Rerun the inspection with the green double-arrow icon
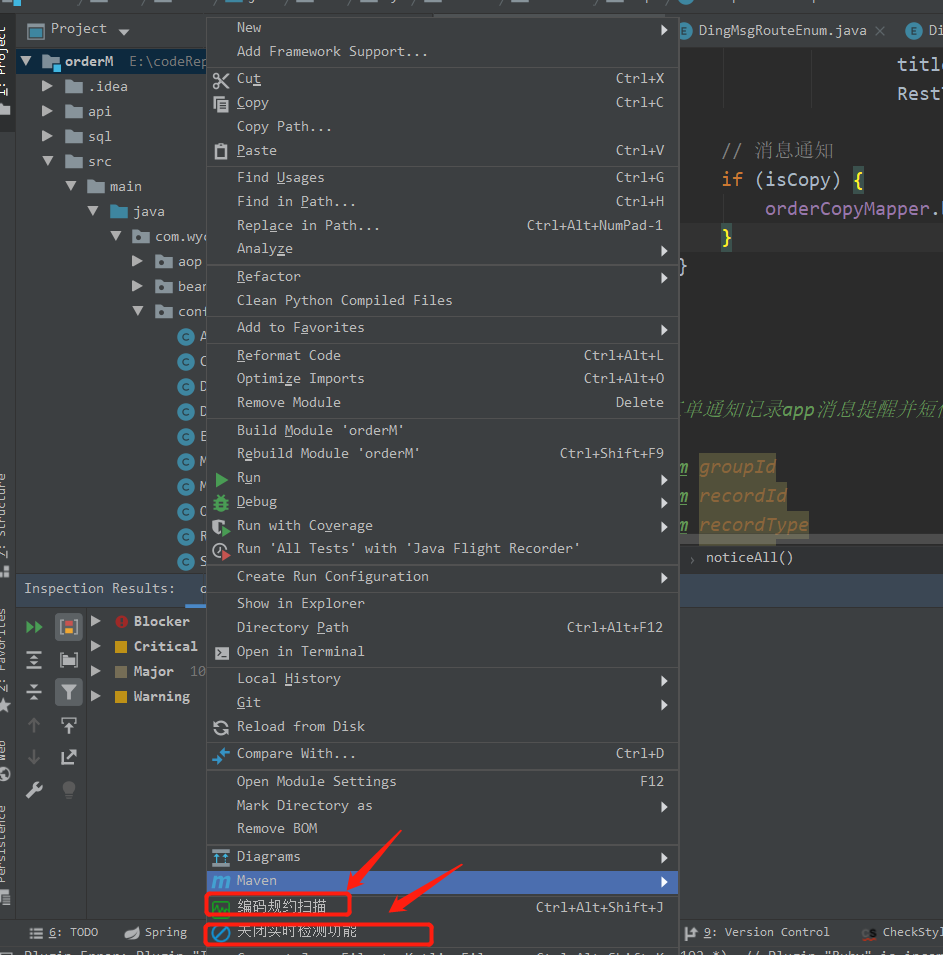The height and width of the screenshot is (955, 943). point(33,626)
